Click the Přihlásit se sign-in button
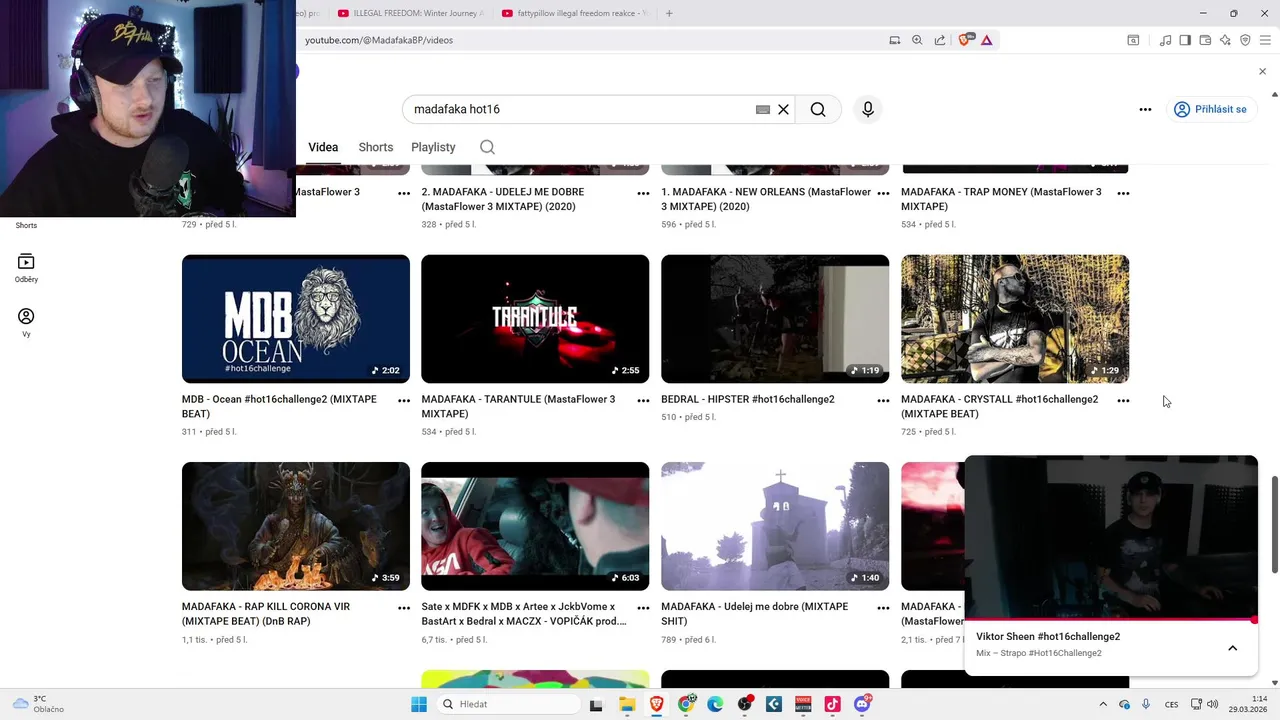 click(x=1210, y=109)
